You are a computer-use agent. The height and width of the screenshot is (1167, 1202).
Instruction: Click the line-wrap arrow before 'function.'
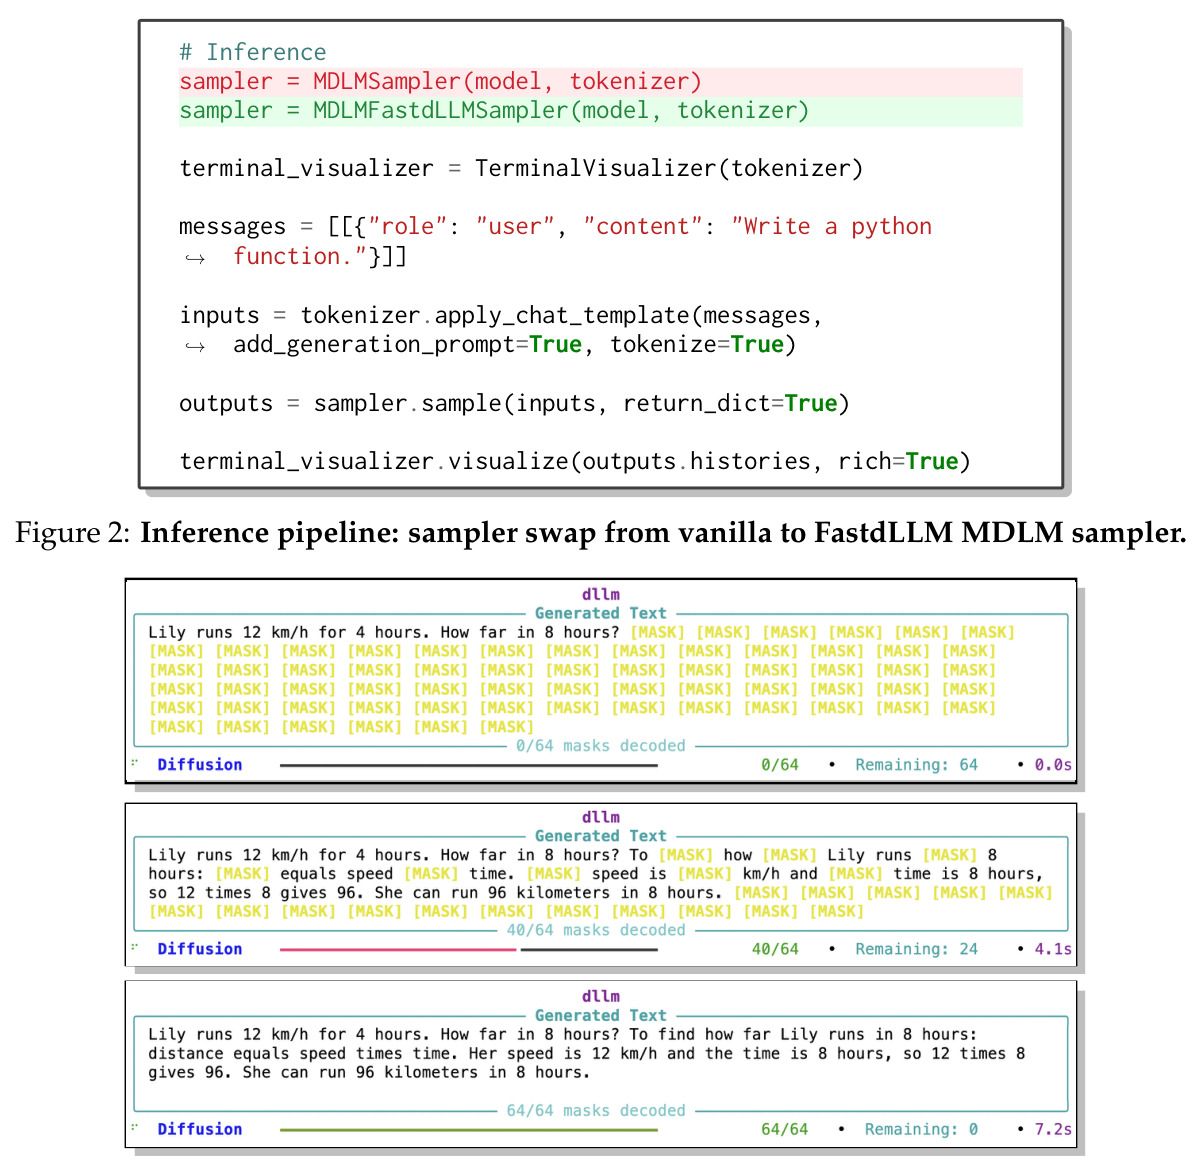click(194, 258)
